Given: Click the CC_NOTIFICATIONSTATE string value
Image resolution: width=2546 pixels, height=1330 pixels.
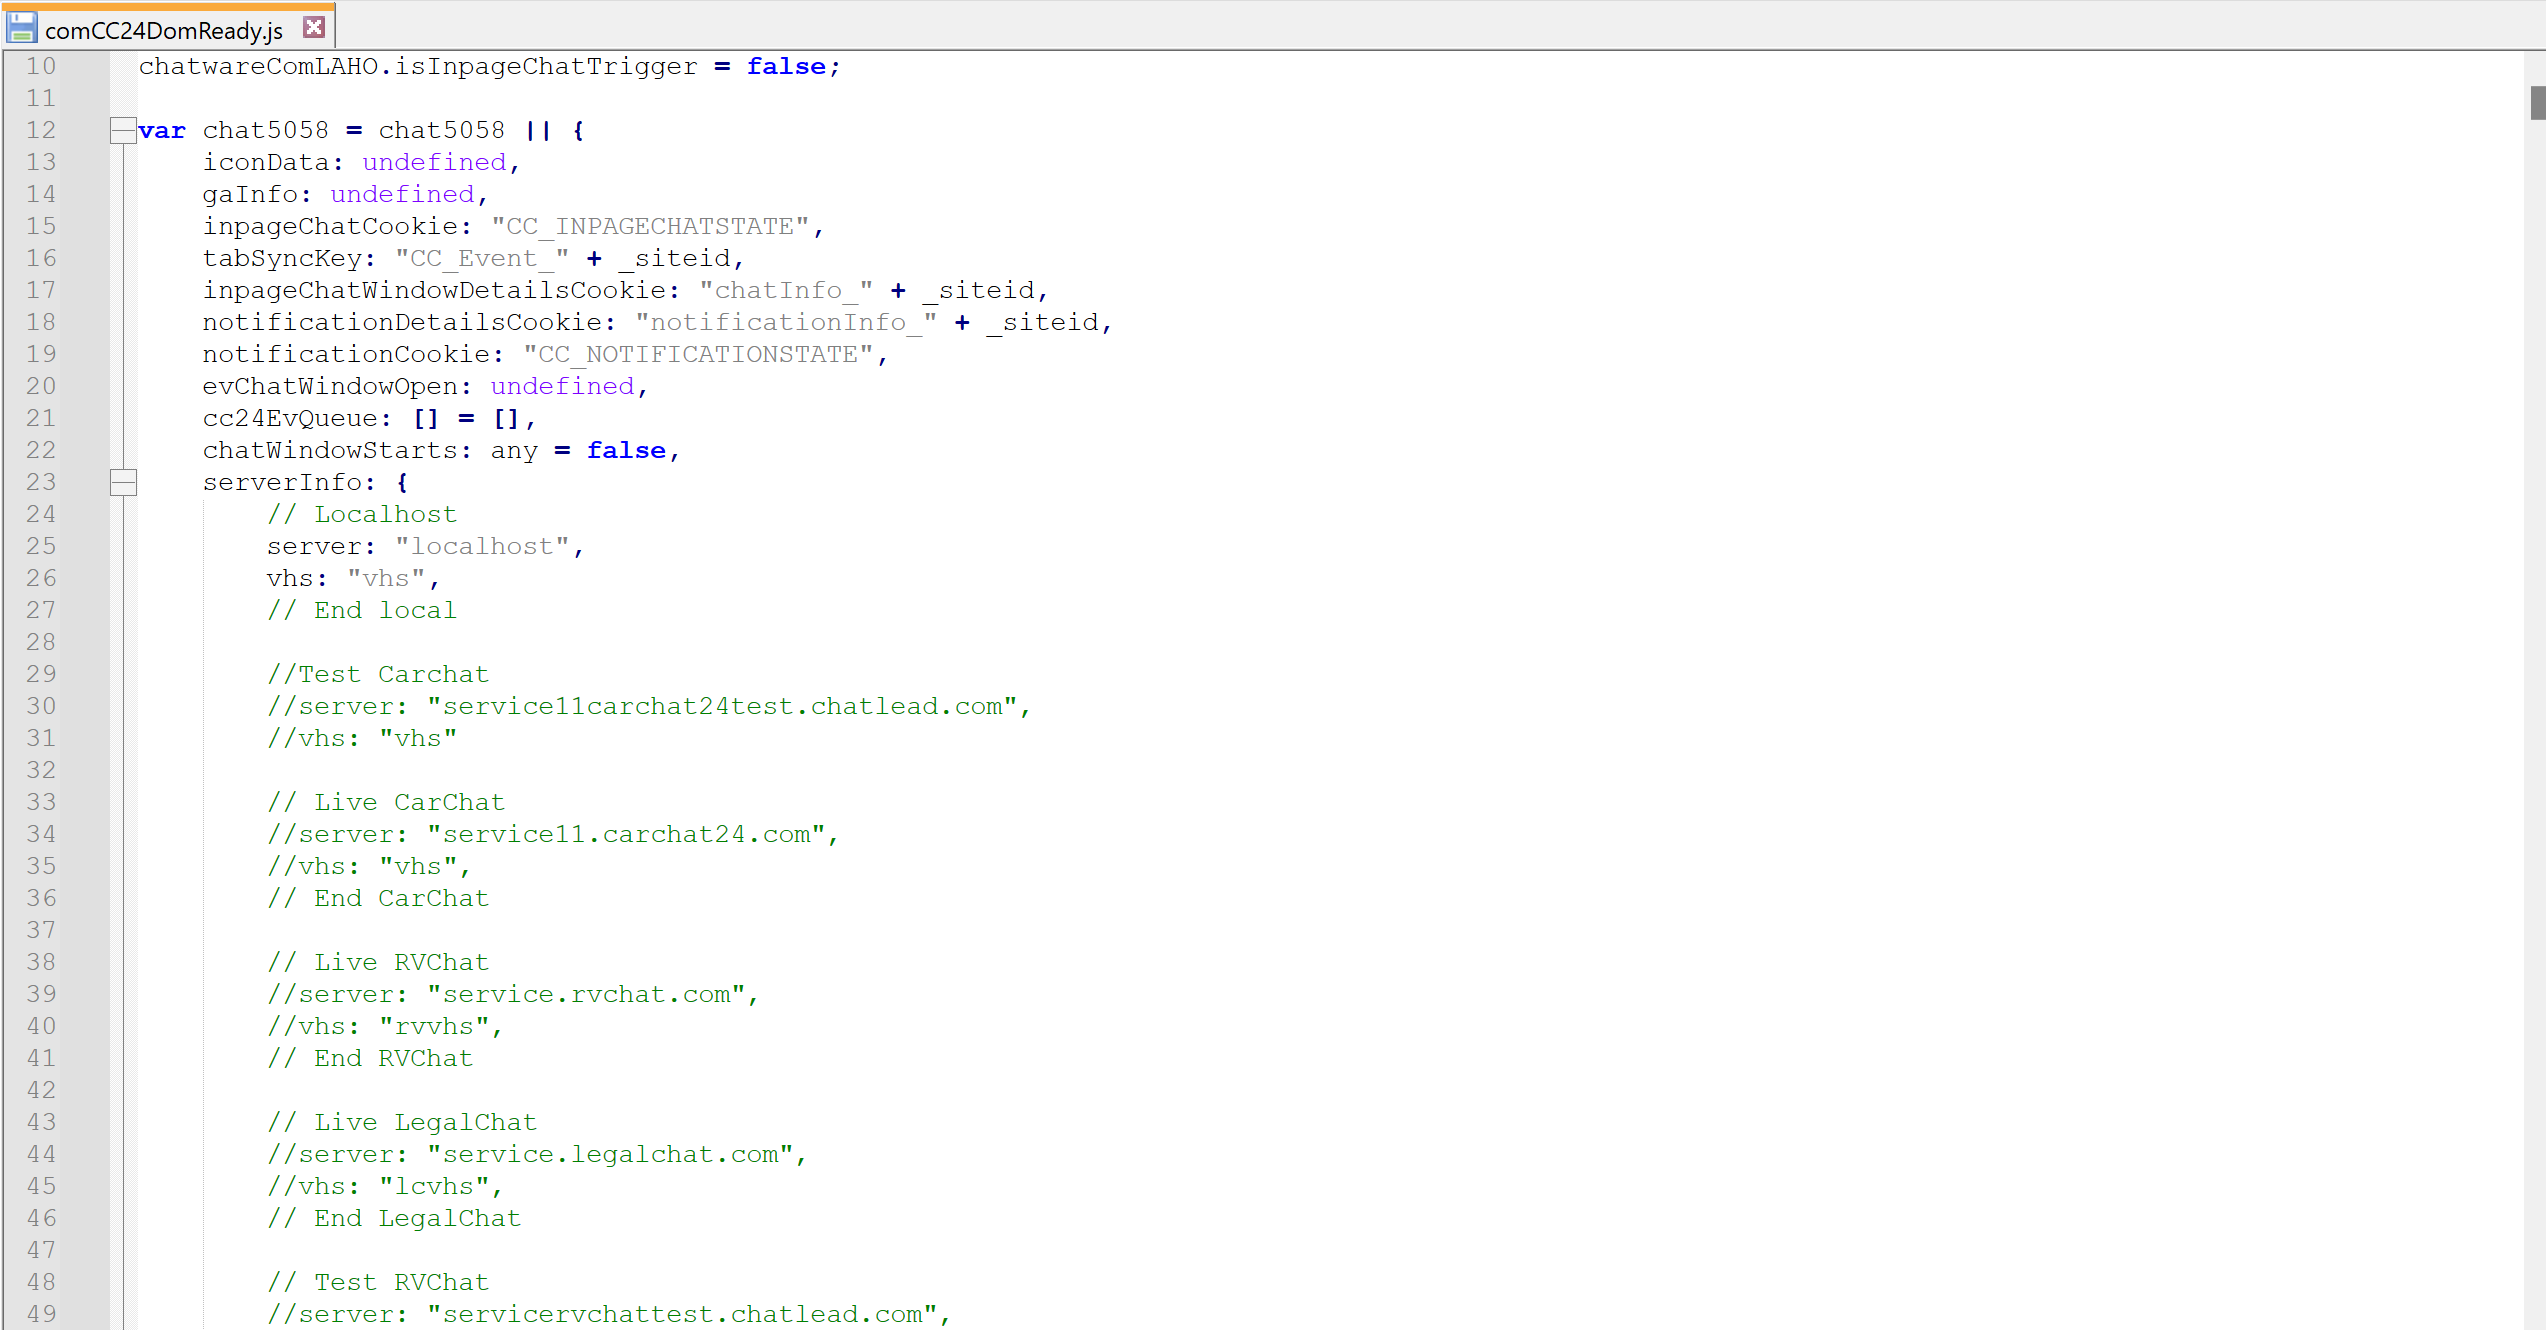Looking at the screenshot, I should click(x=699, y=353).
